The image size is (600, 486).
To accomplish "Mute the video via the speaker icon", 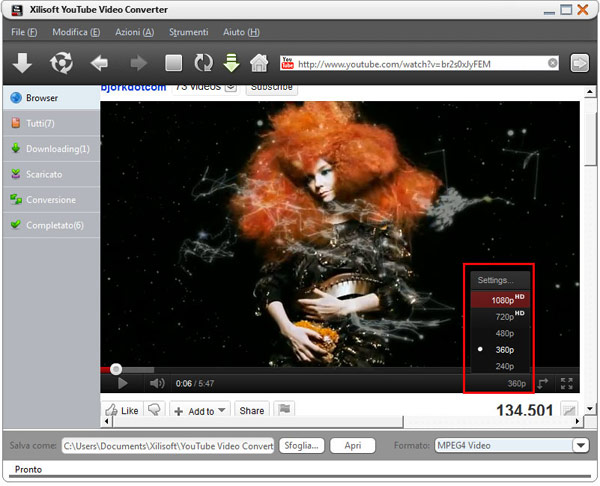I will pos(157,383).
